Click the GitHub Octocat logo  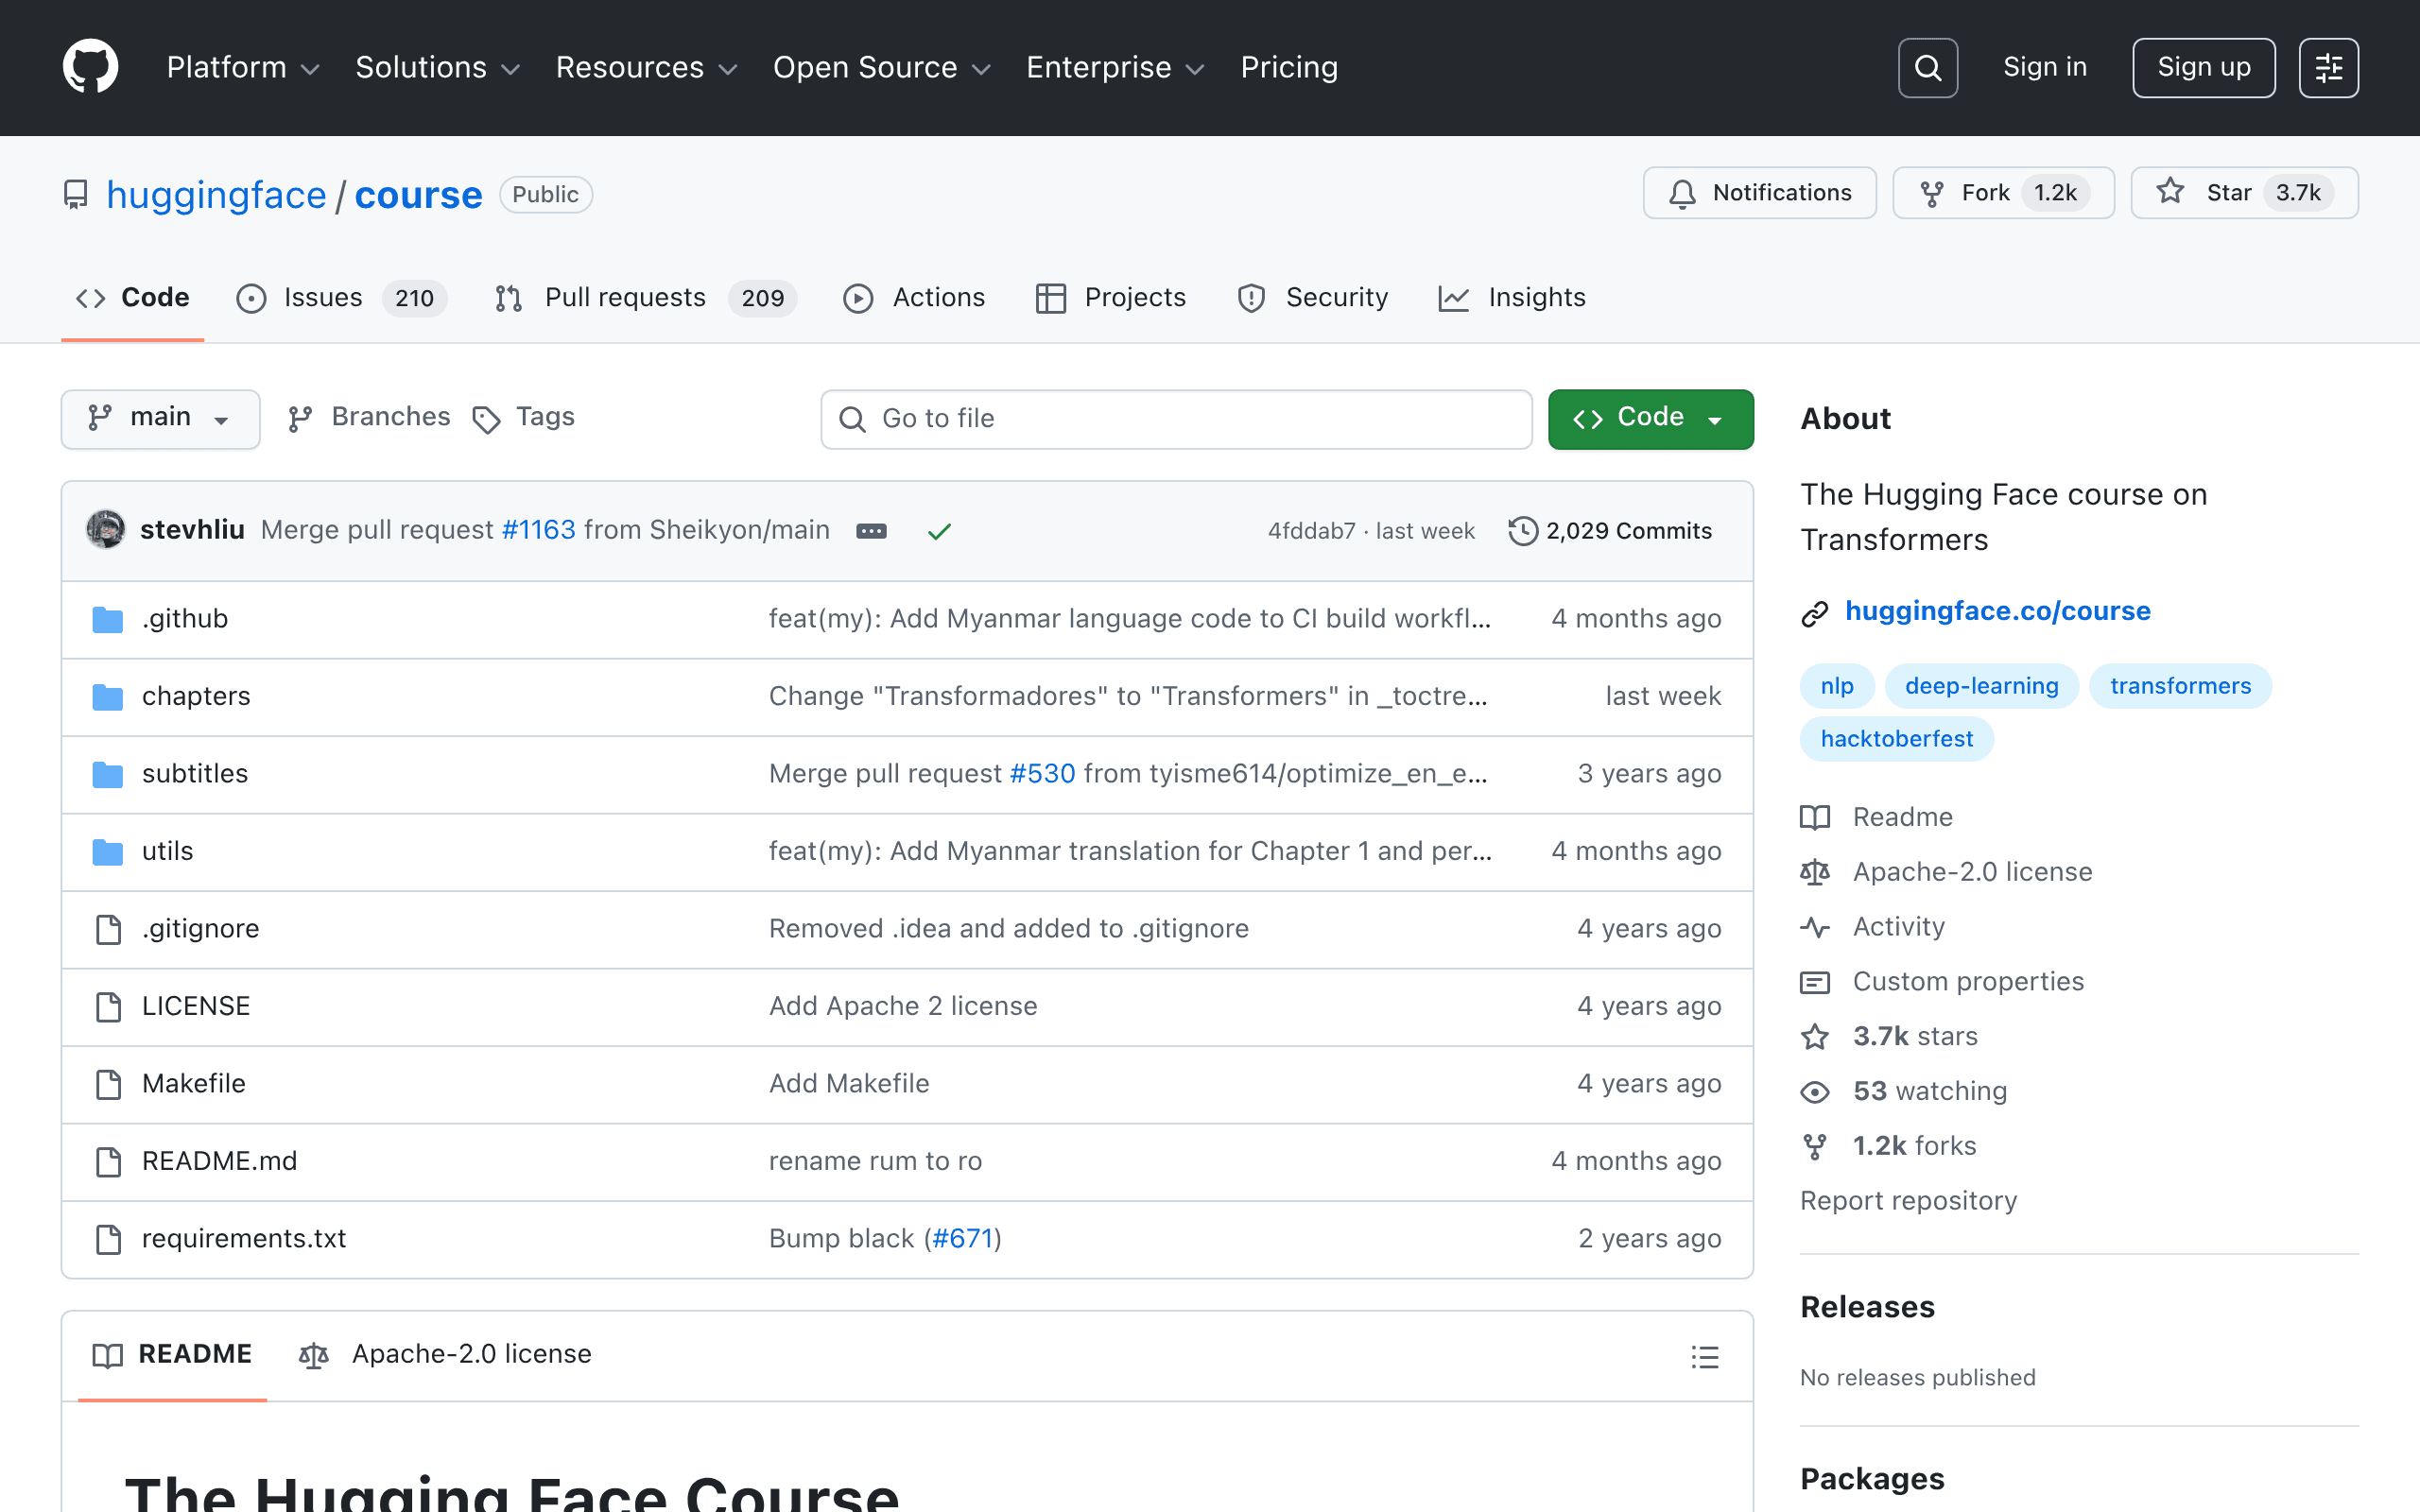tap(91, 67)
